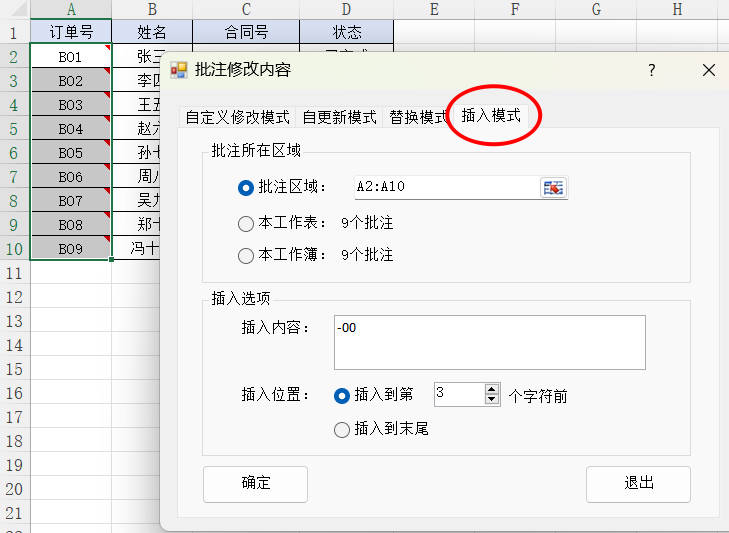The image size is (729, 533).
Task: Switch to the 自定义修改模式 tab
Action: click(237, 117)
